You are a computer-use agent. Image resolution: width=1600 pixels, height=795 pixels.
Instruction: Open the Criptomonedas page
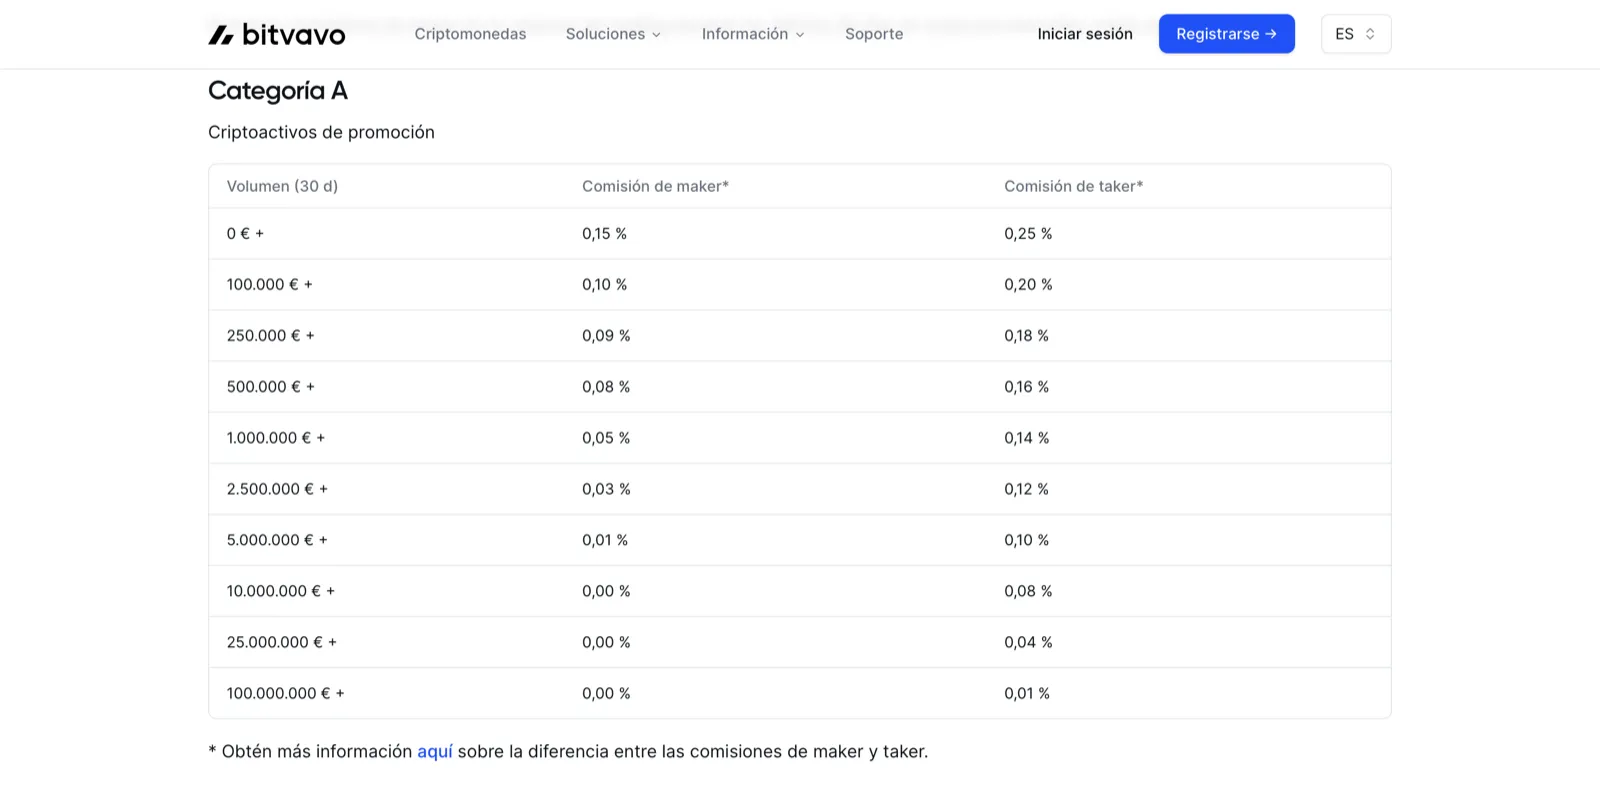[470, 34]
